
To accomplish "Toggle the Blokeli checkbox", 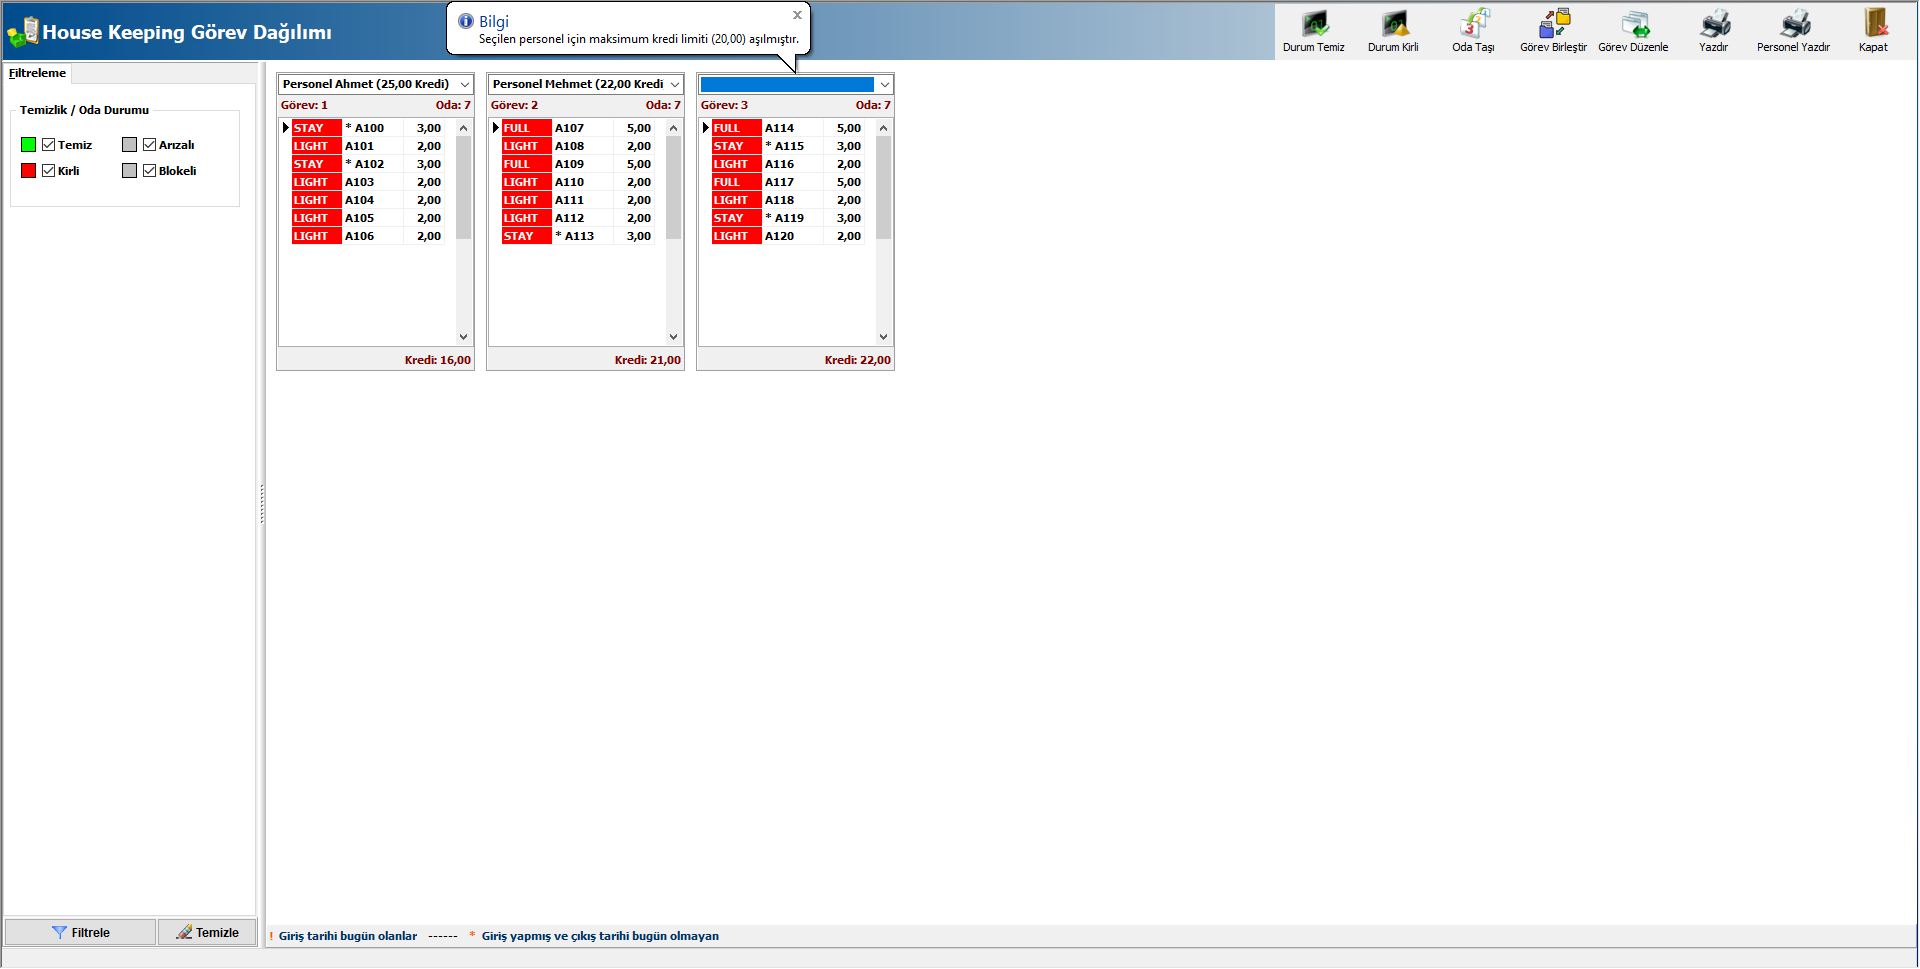I will 149,171.
